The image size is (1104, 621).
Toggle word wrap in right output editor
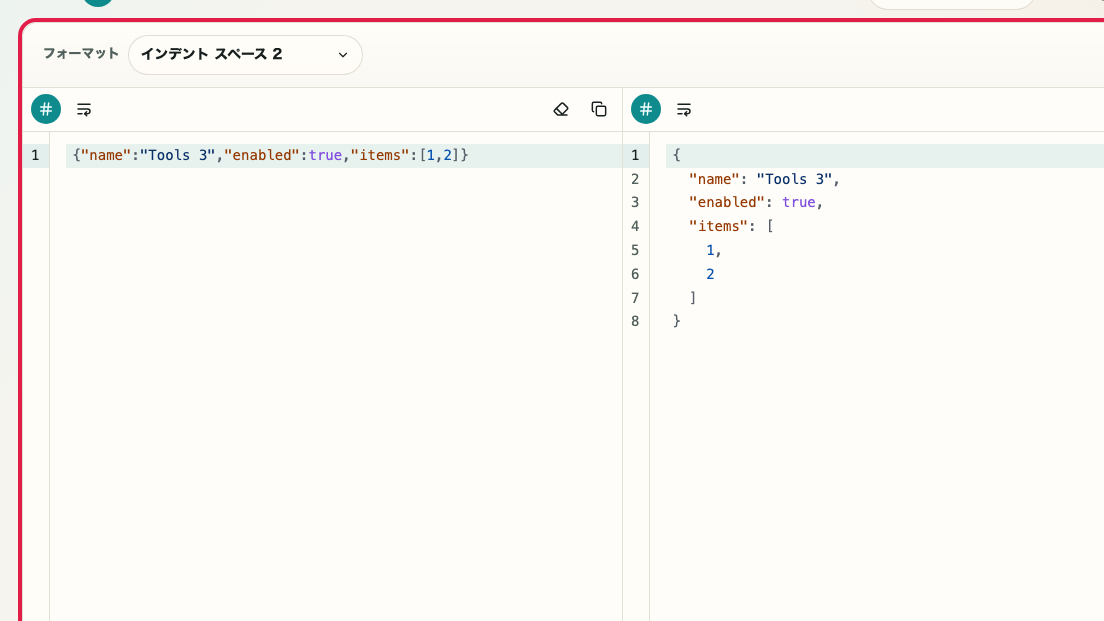(684, 109)
